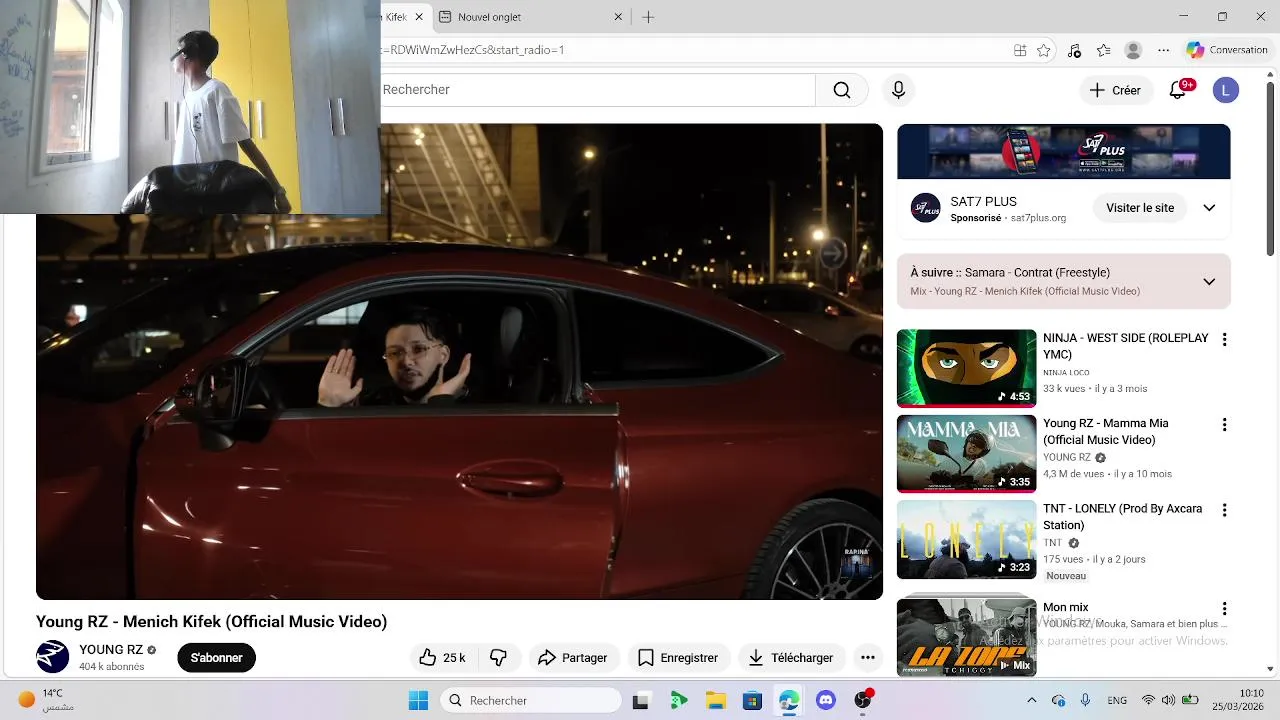Open the Edge browser profile icon
Screen dimensions: 1280x720
pyautogui.click(x=1133, y=50)
